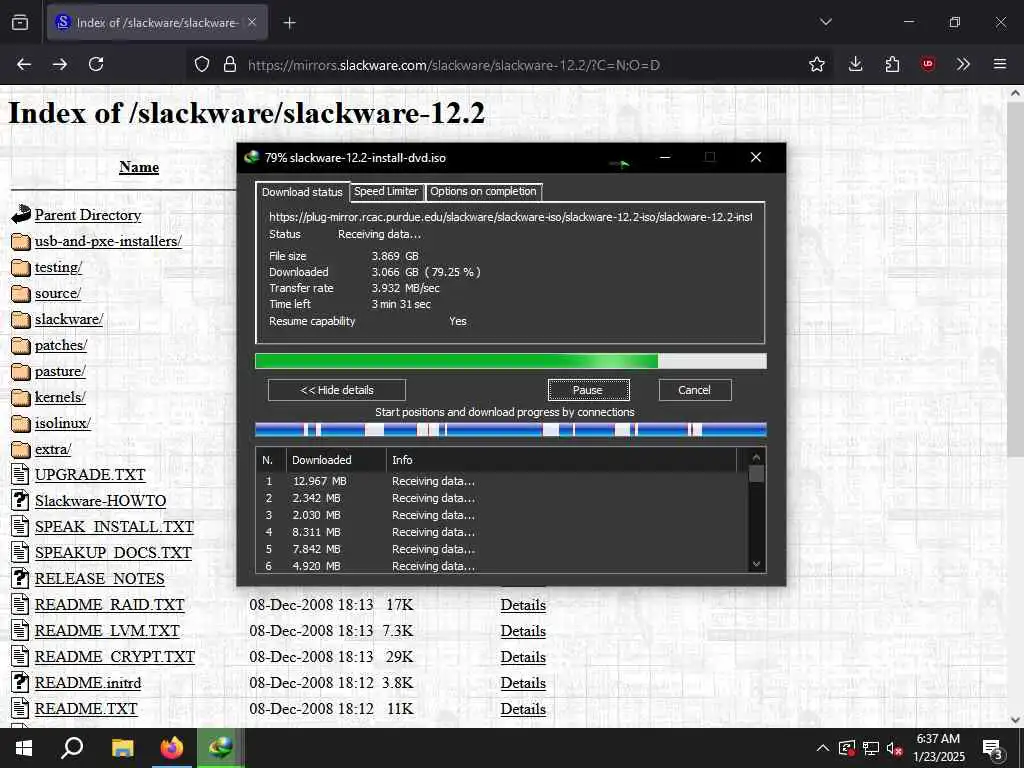Screen dimensions: 1024x768
Task: Bookmark this page with the star icon
Action: tap(817, 65)
